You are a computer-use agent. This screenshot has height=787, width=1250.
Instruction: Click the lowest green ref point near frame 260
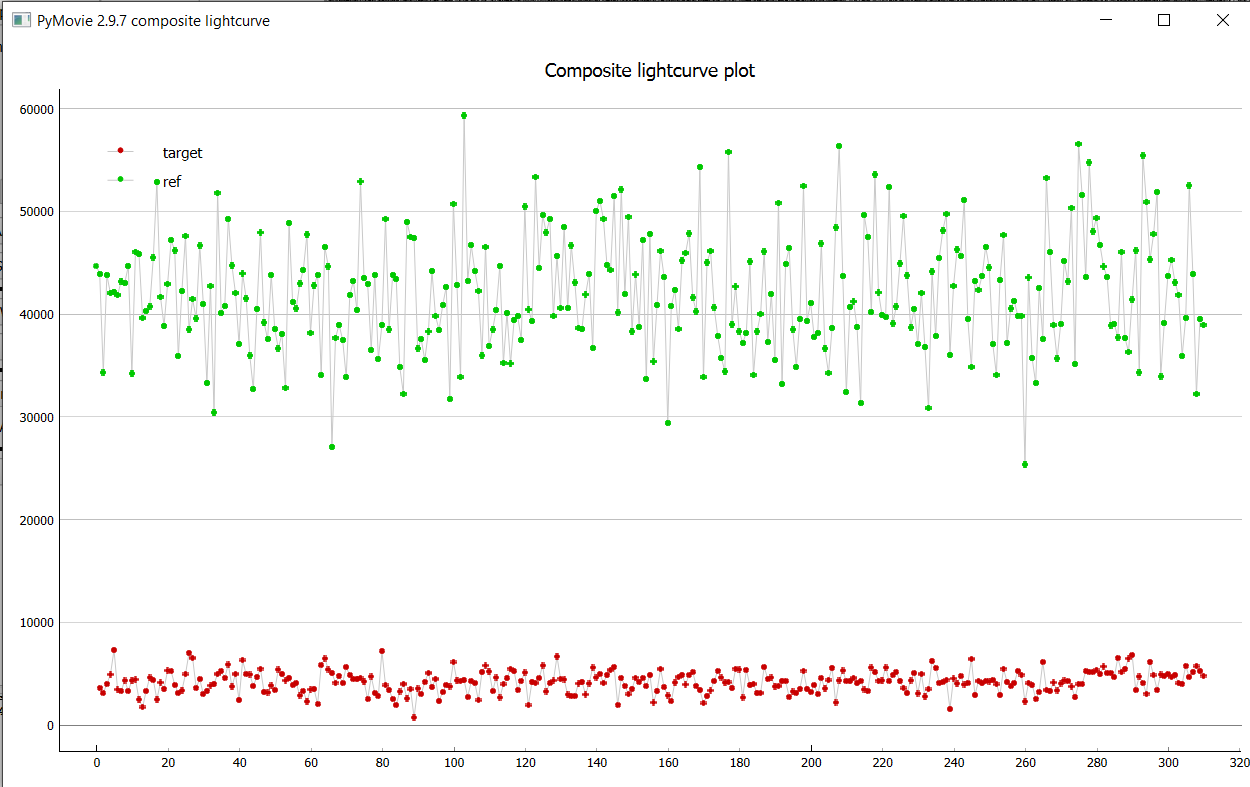[x=1025, y=464]
